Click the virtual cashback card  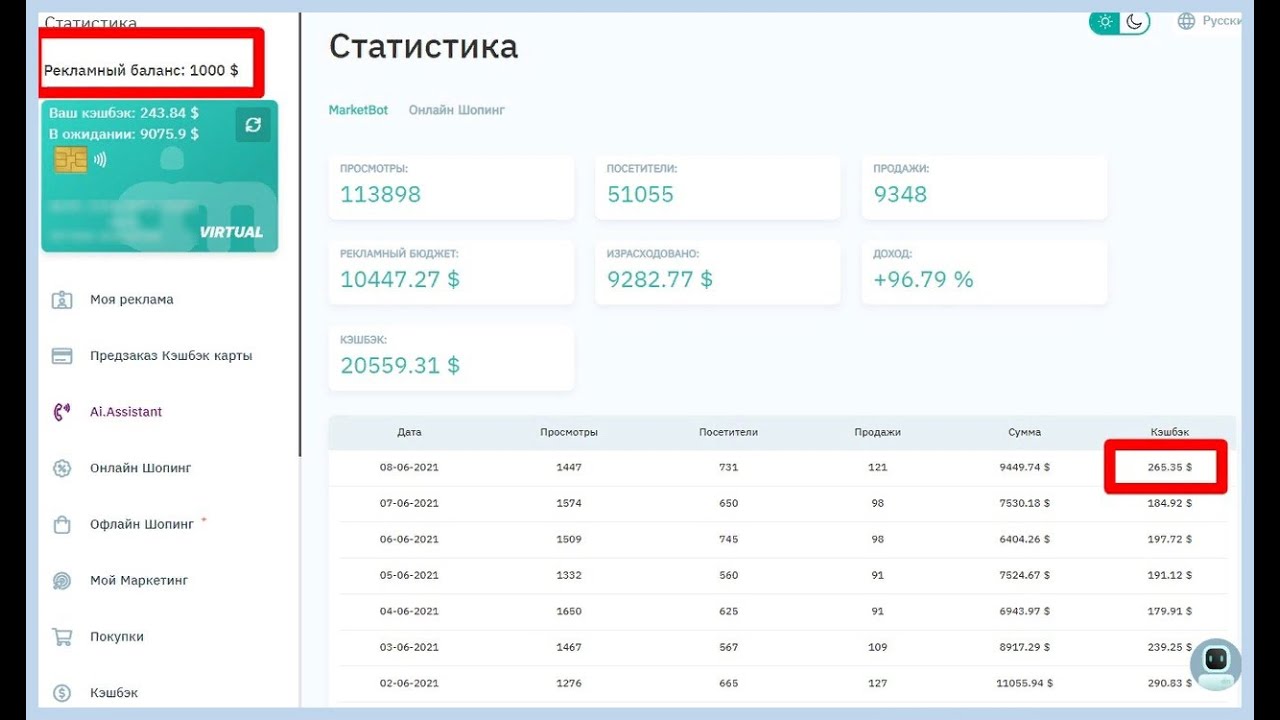point(159,176)
